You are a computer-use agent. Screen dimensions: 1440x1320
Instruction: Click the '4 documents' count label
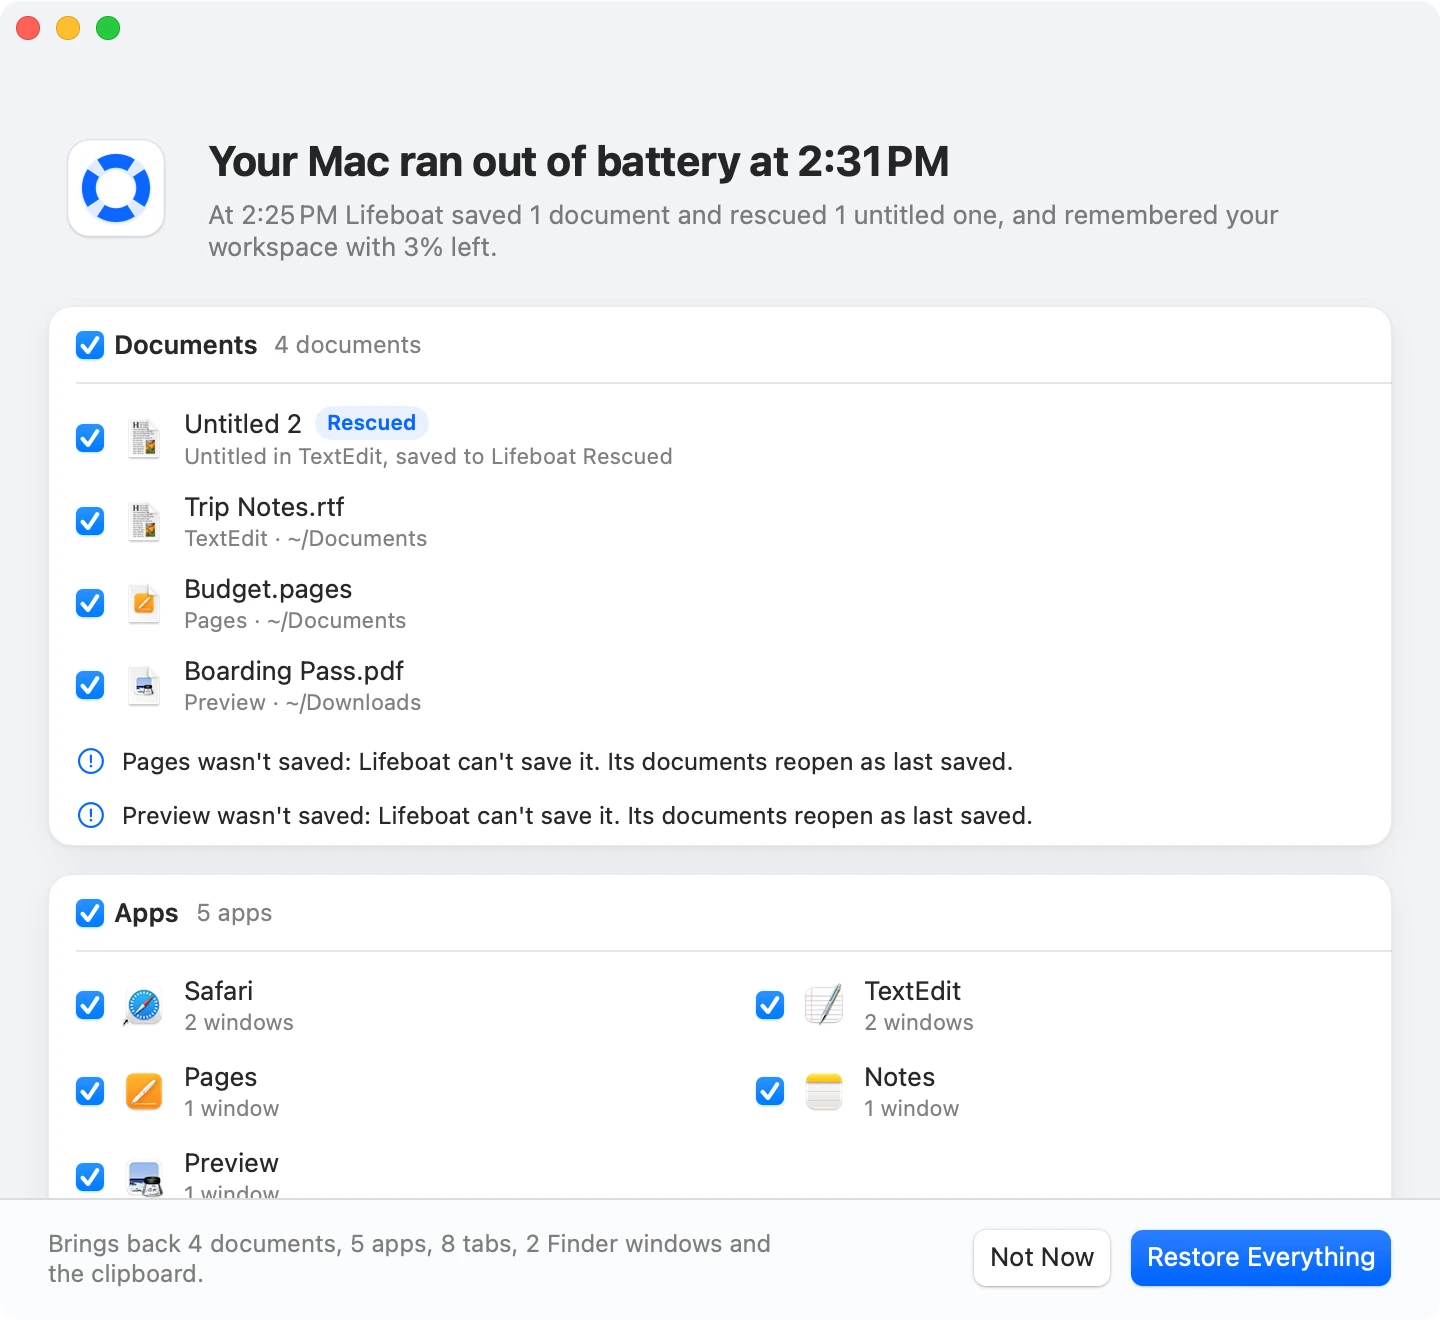pos(348,345)
